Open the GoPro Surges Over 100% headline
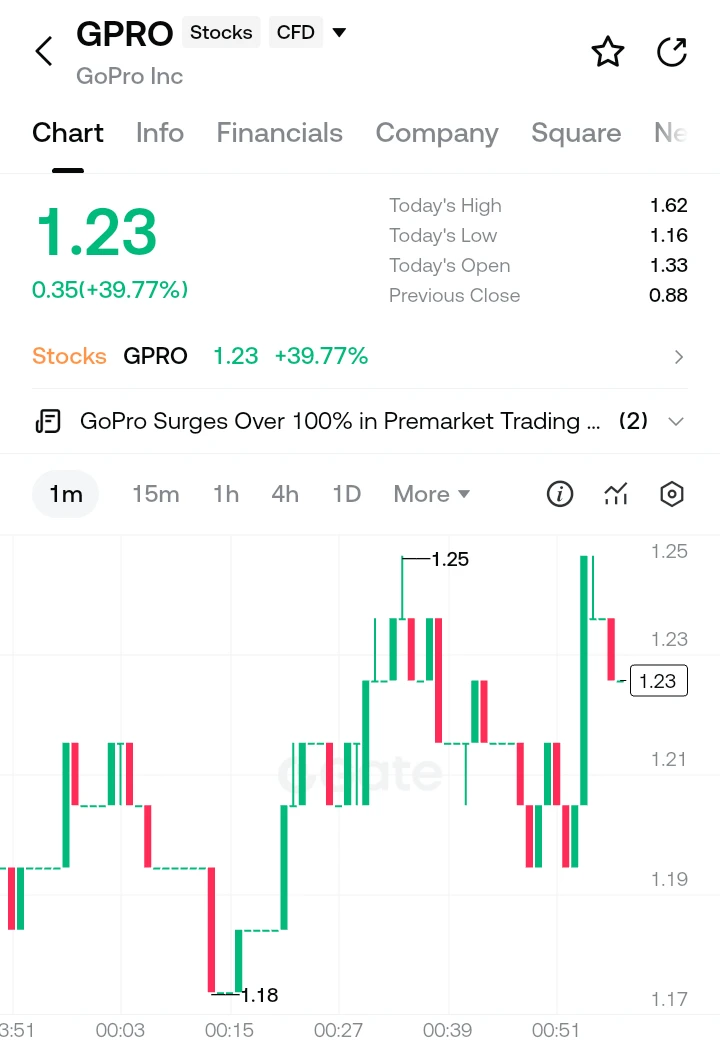This screenshot has height=1044, width=720. click(340, 421)
